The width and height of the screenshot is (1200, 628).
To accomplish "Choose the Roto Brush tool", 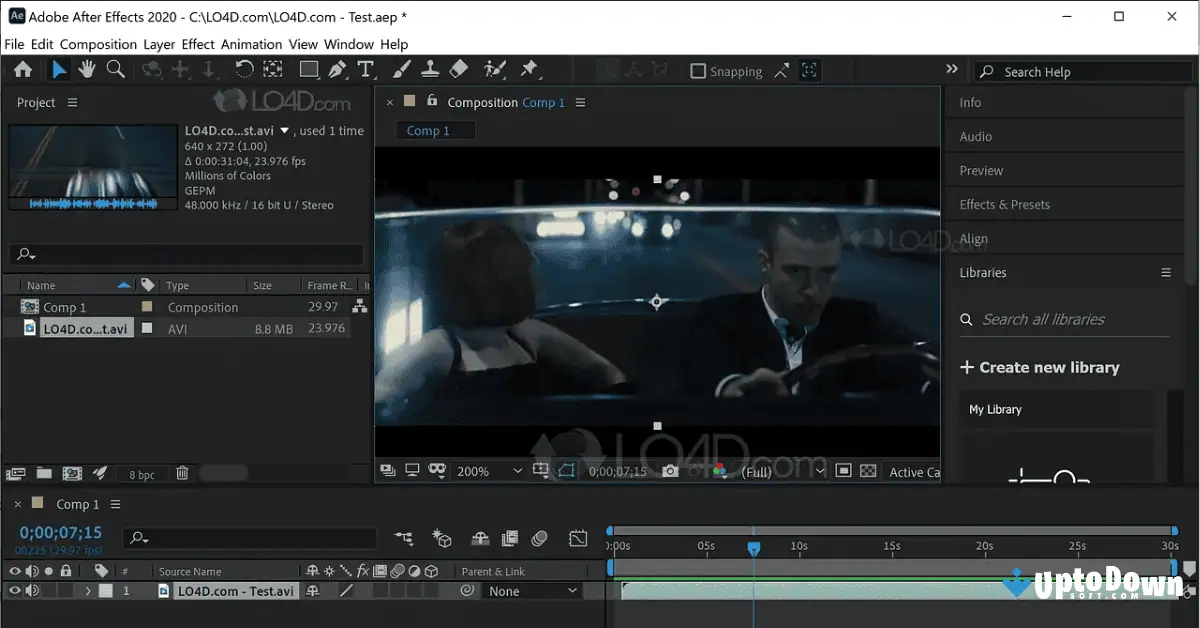I will point(493,69).
